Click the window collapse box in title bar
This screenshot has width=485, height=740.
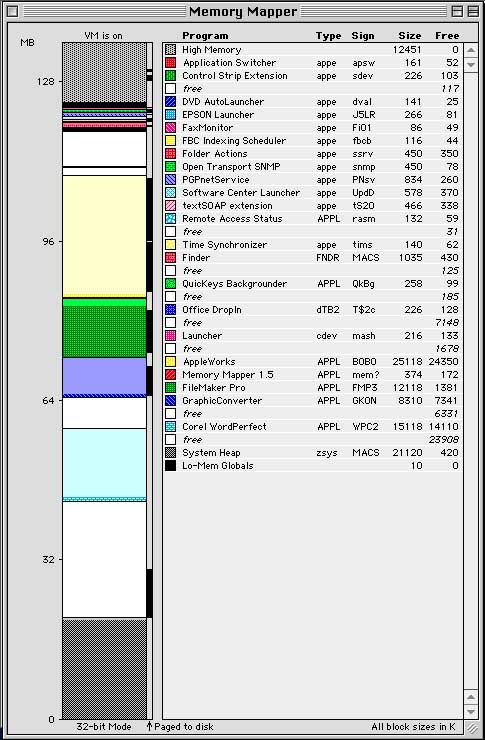pos(473,11)
